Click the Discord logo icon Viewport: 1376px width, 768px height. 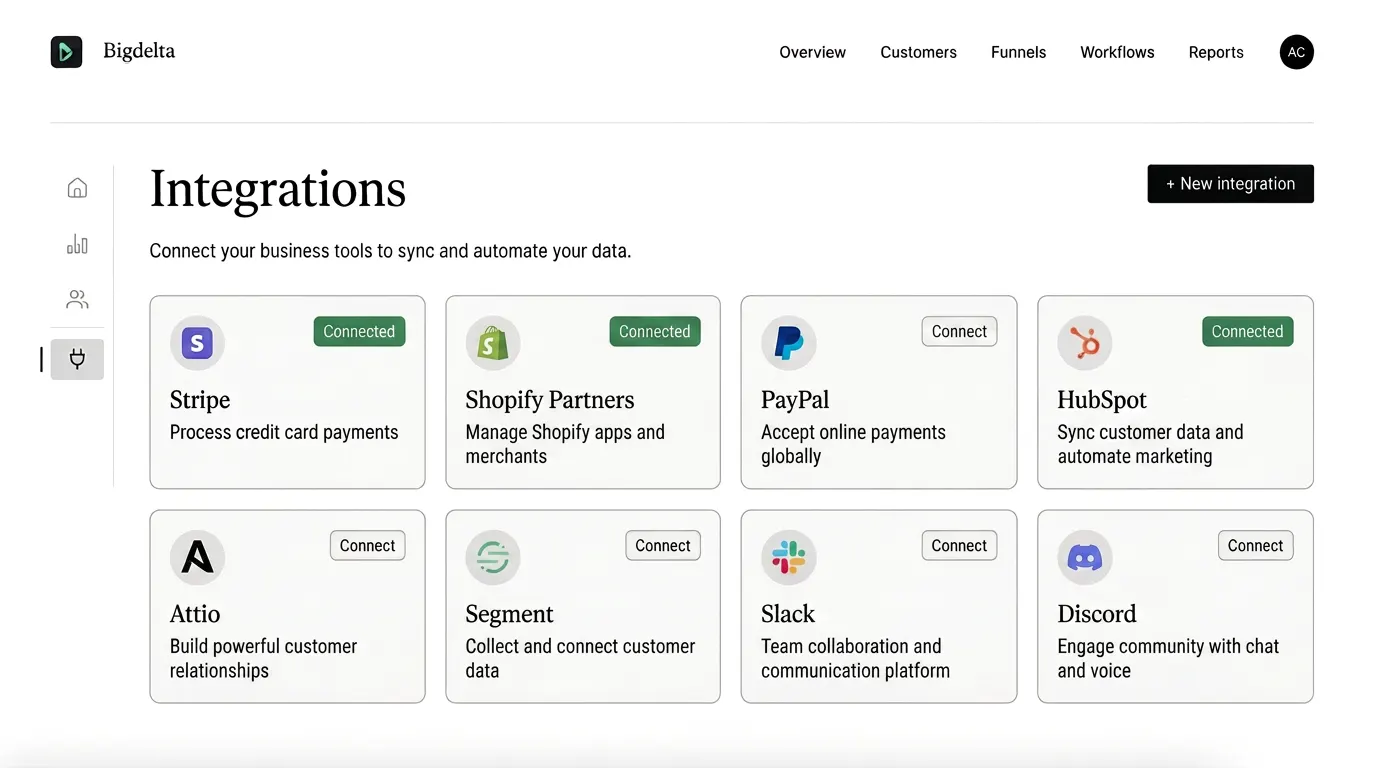click(1085, 558)
